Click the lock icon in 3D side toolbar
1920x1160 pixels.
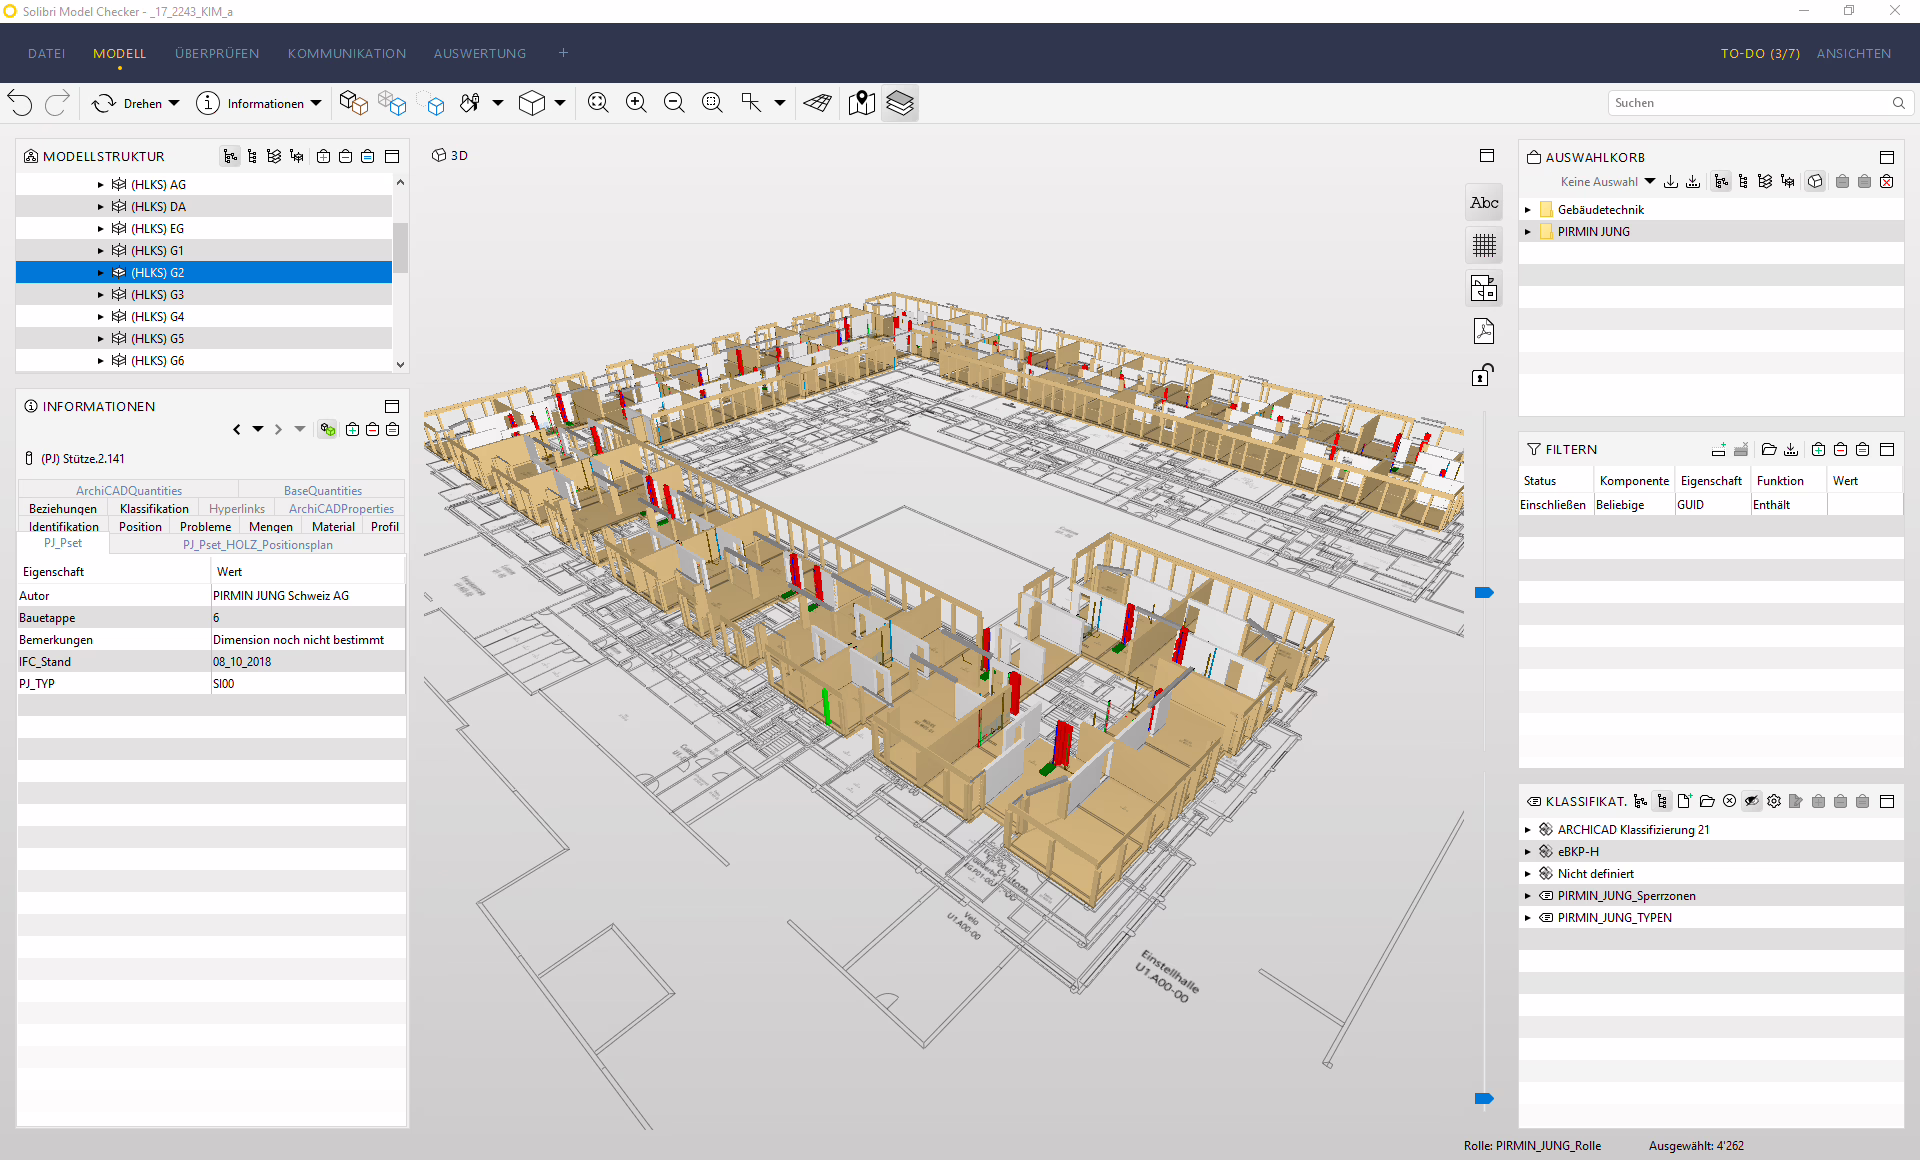click(1483, 375)
